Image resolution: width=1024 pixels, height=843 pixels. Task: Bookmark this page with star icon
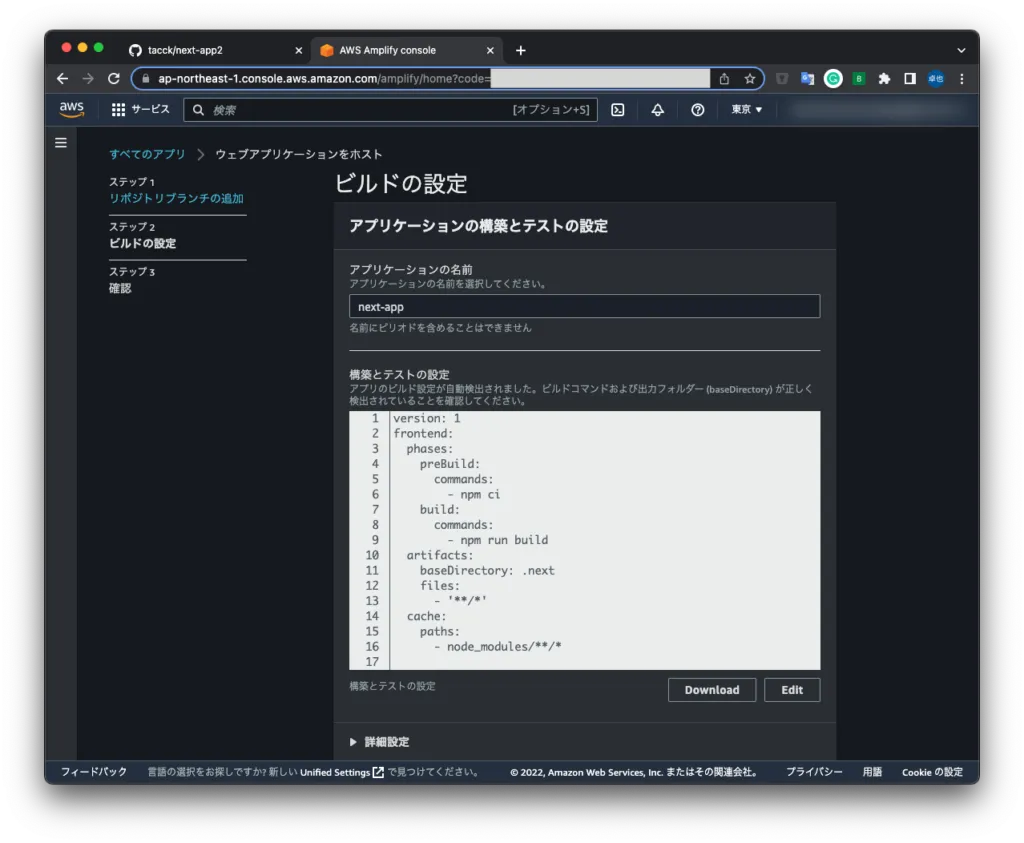(749, 79)
